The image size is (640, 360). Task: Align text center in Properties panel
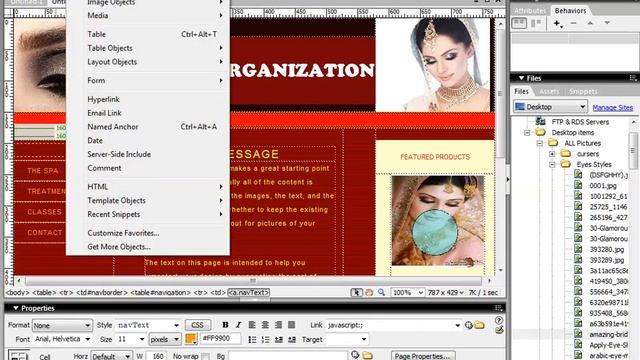(x=265, y=325)
